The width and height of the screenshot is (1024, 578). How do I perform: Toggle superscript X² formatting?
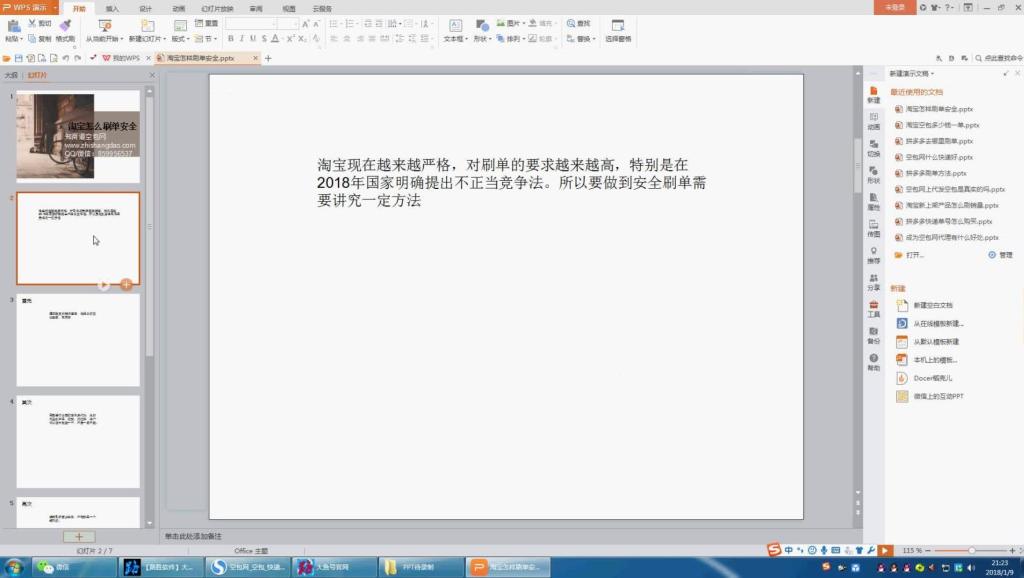291,39
